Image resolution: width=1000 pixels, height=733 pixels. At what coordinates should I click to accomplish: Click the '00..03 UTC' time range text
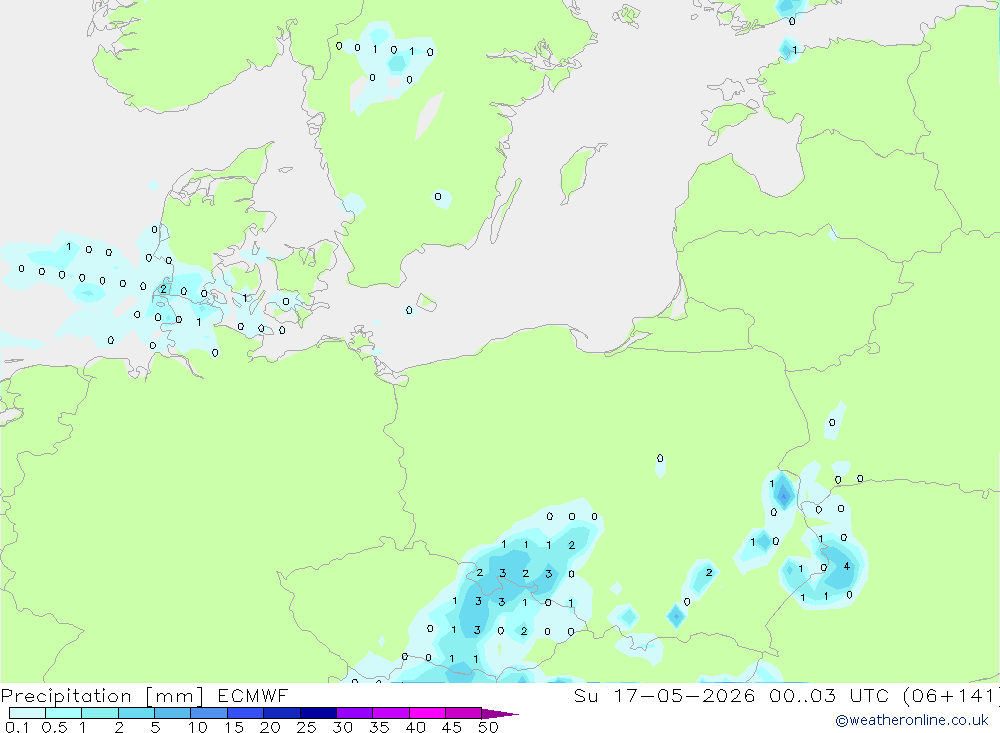click(x=828, y=695)
